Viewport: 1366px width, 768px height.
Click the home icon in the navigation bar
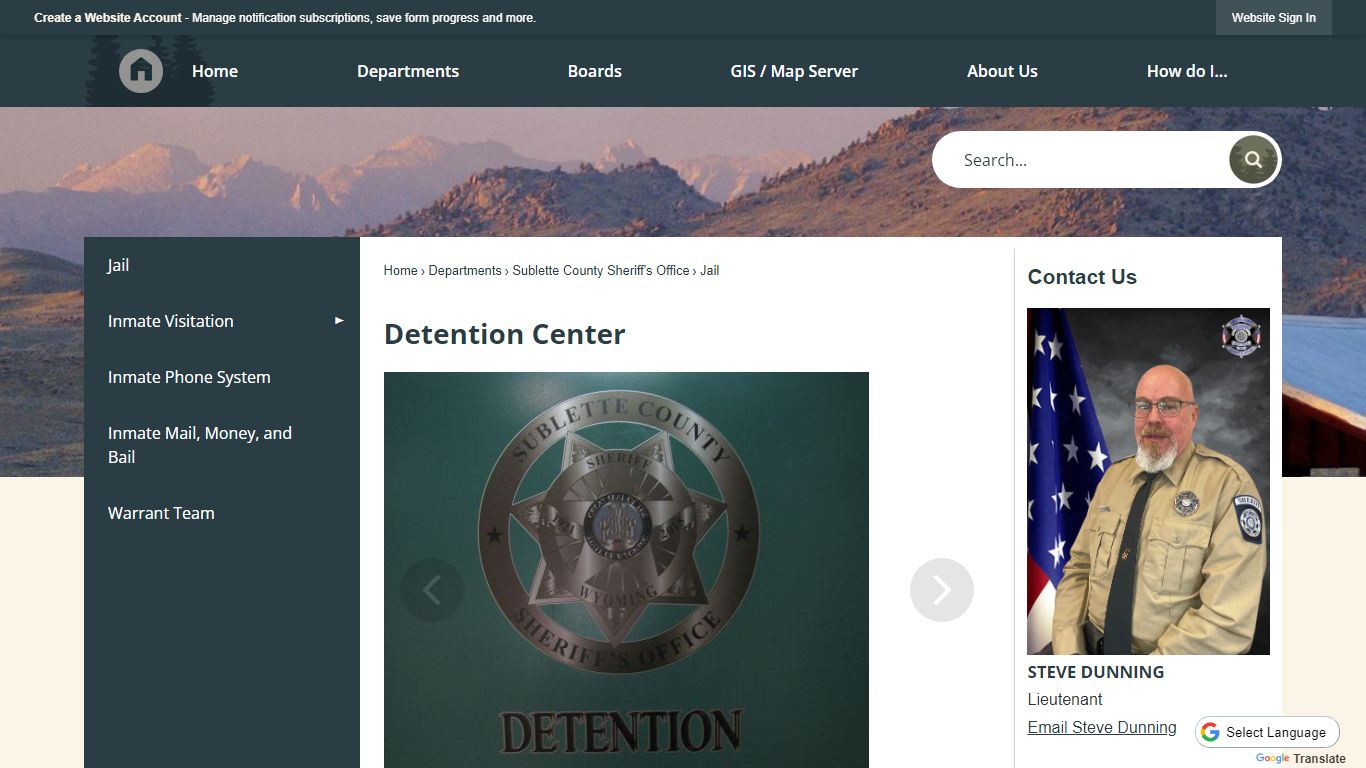pyautogui.click(x=141, y=71)
